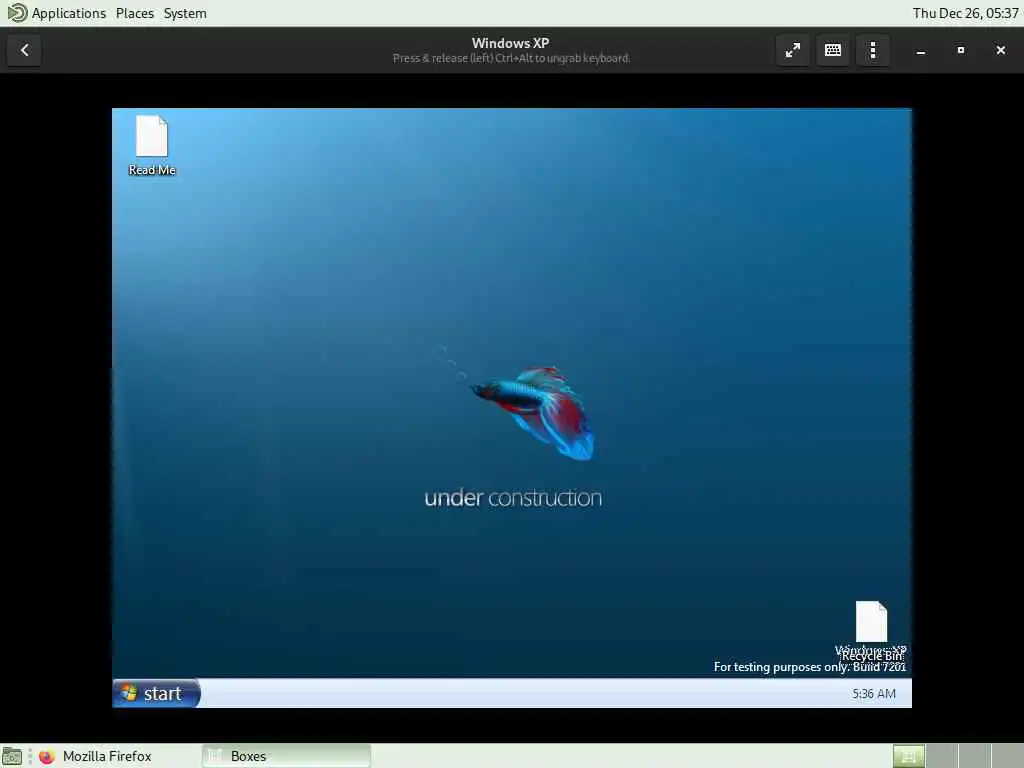Open the keyboard shortcuts button
Image resolution: width=1024 pixels, height=768 pixels.
point(833,50)
